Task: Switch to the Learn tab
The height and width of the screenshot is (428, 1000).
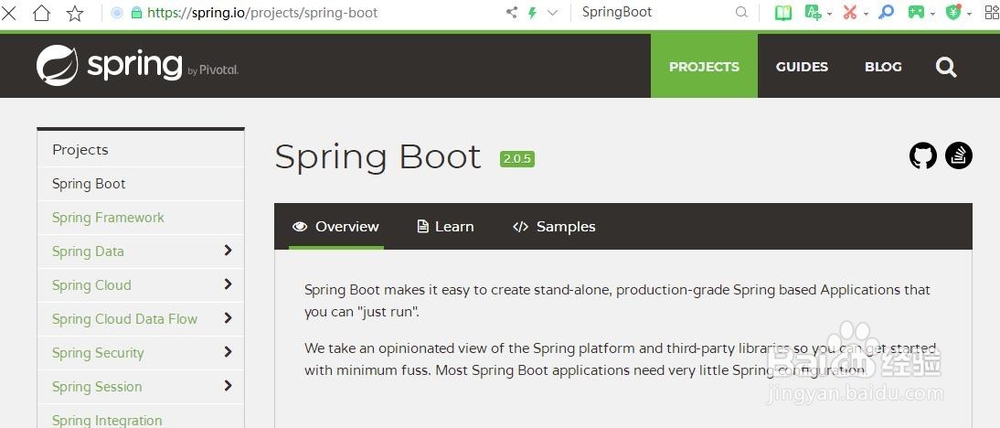Action: [x=445, y=226]
